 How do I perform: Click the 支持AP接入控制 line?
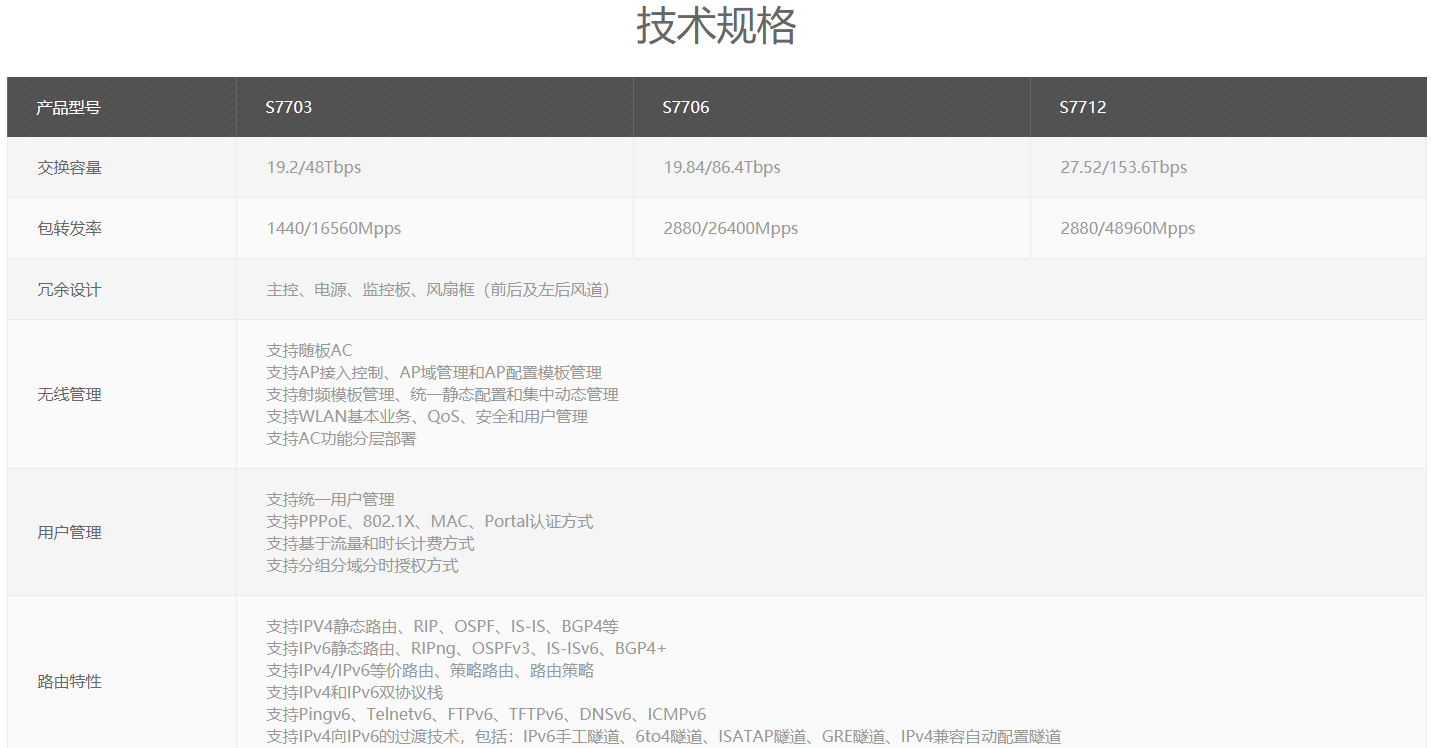point(434,373)
